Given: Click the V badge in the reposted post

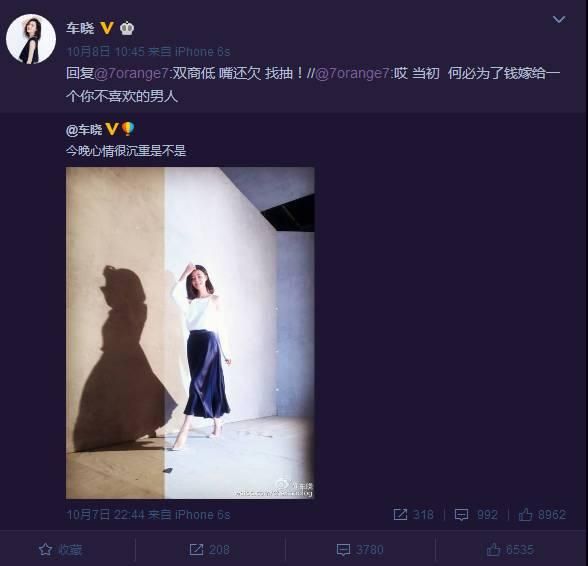Looking at the screenshot, I should pos(112,129).
